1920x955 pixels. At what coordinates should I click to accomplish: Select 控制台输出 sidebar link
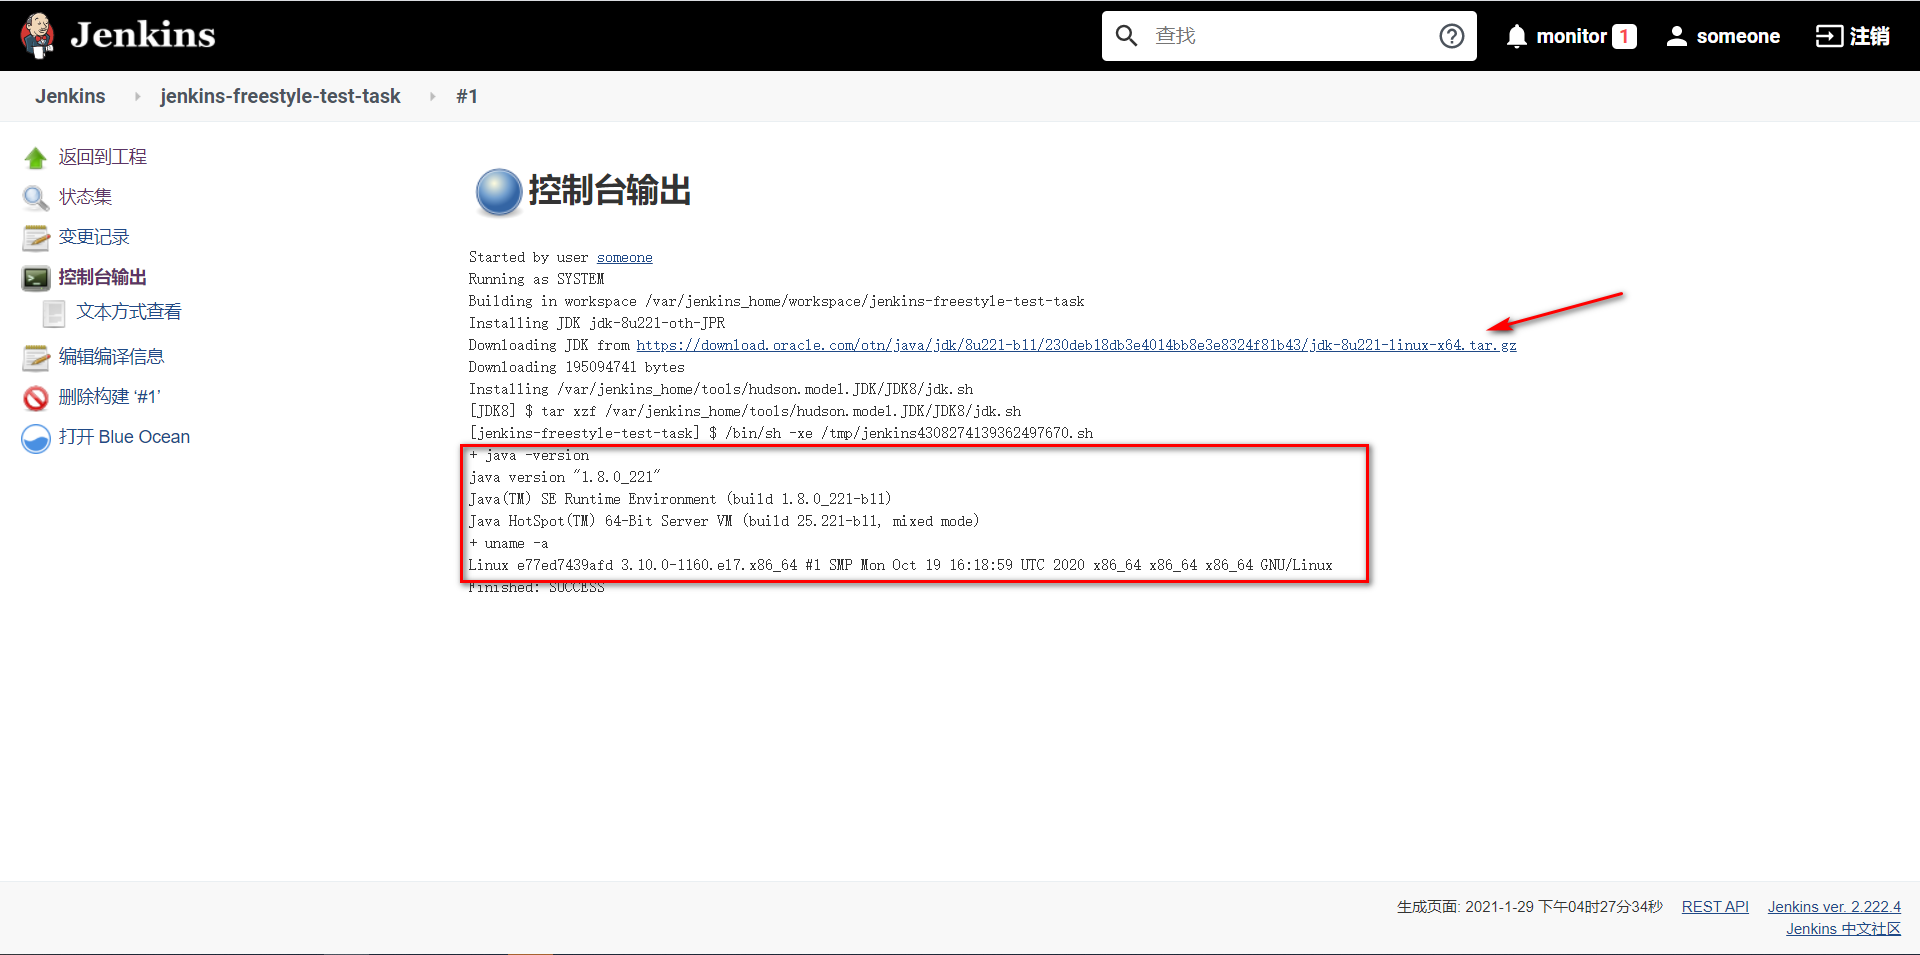(102, 277)
